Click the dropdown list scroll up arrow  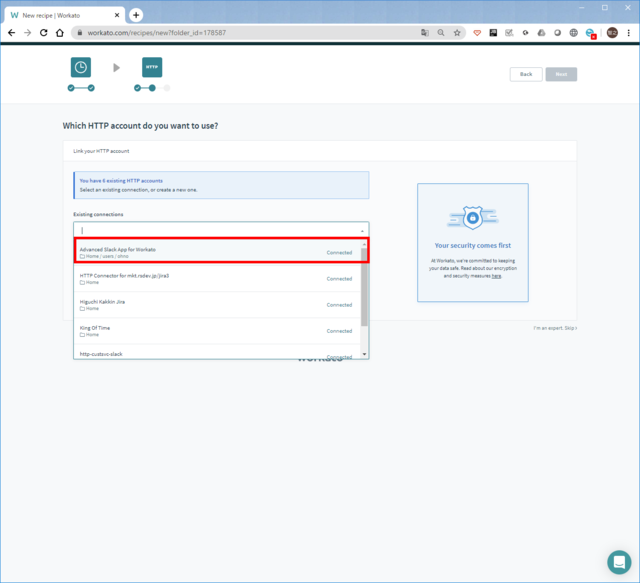point(364,244)
